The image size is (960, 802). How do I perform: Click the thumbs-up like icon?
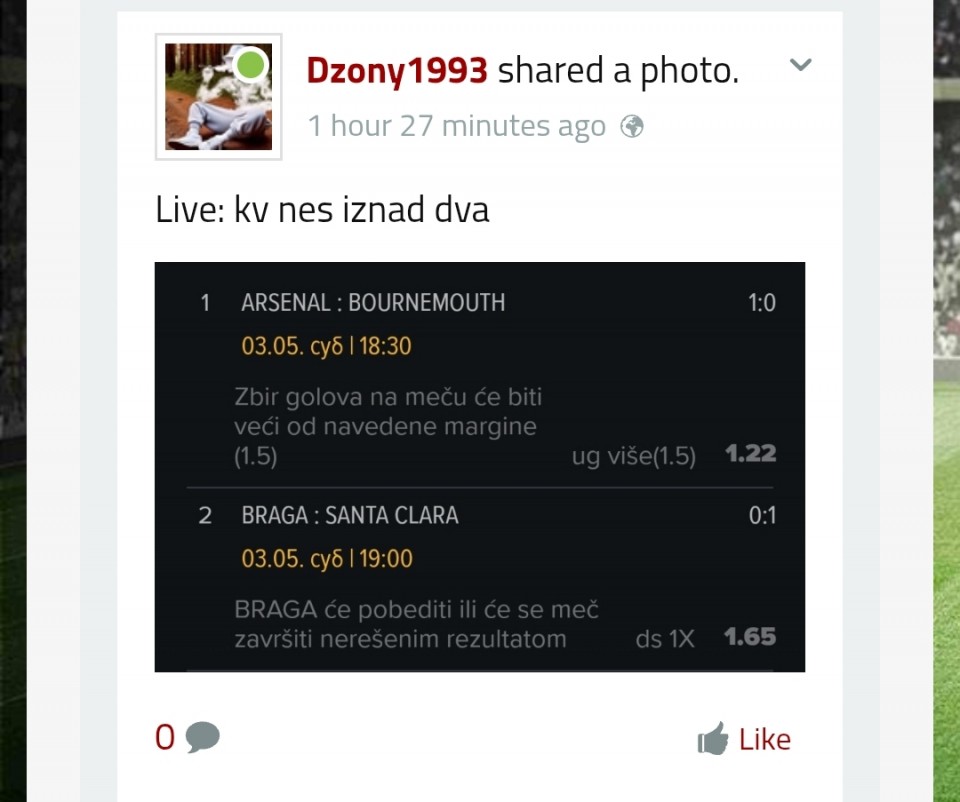pyautogui.click(x=713, y=738)
